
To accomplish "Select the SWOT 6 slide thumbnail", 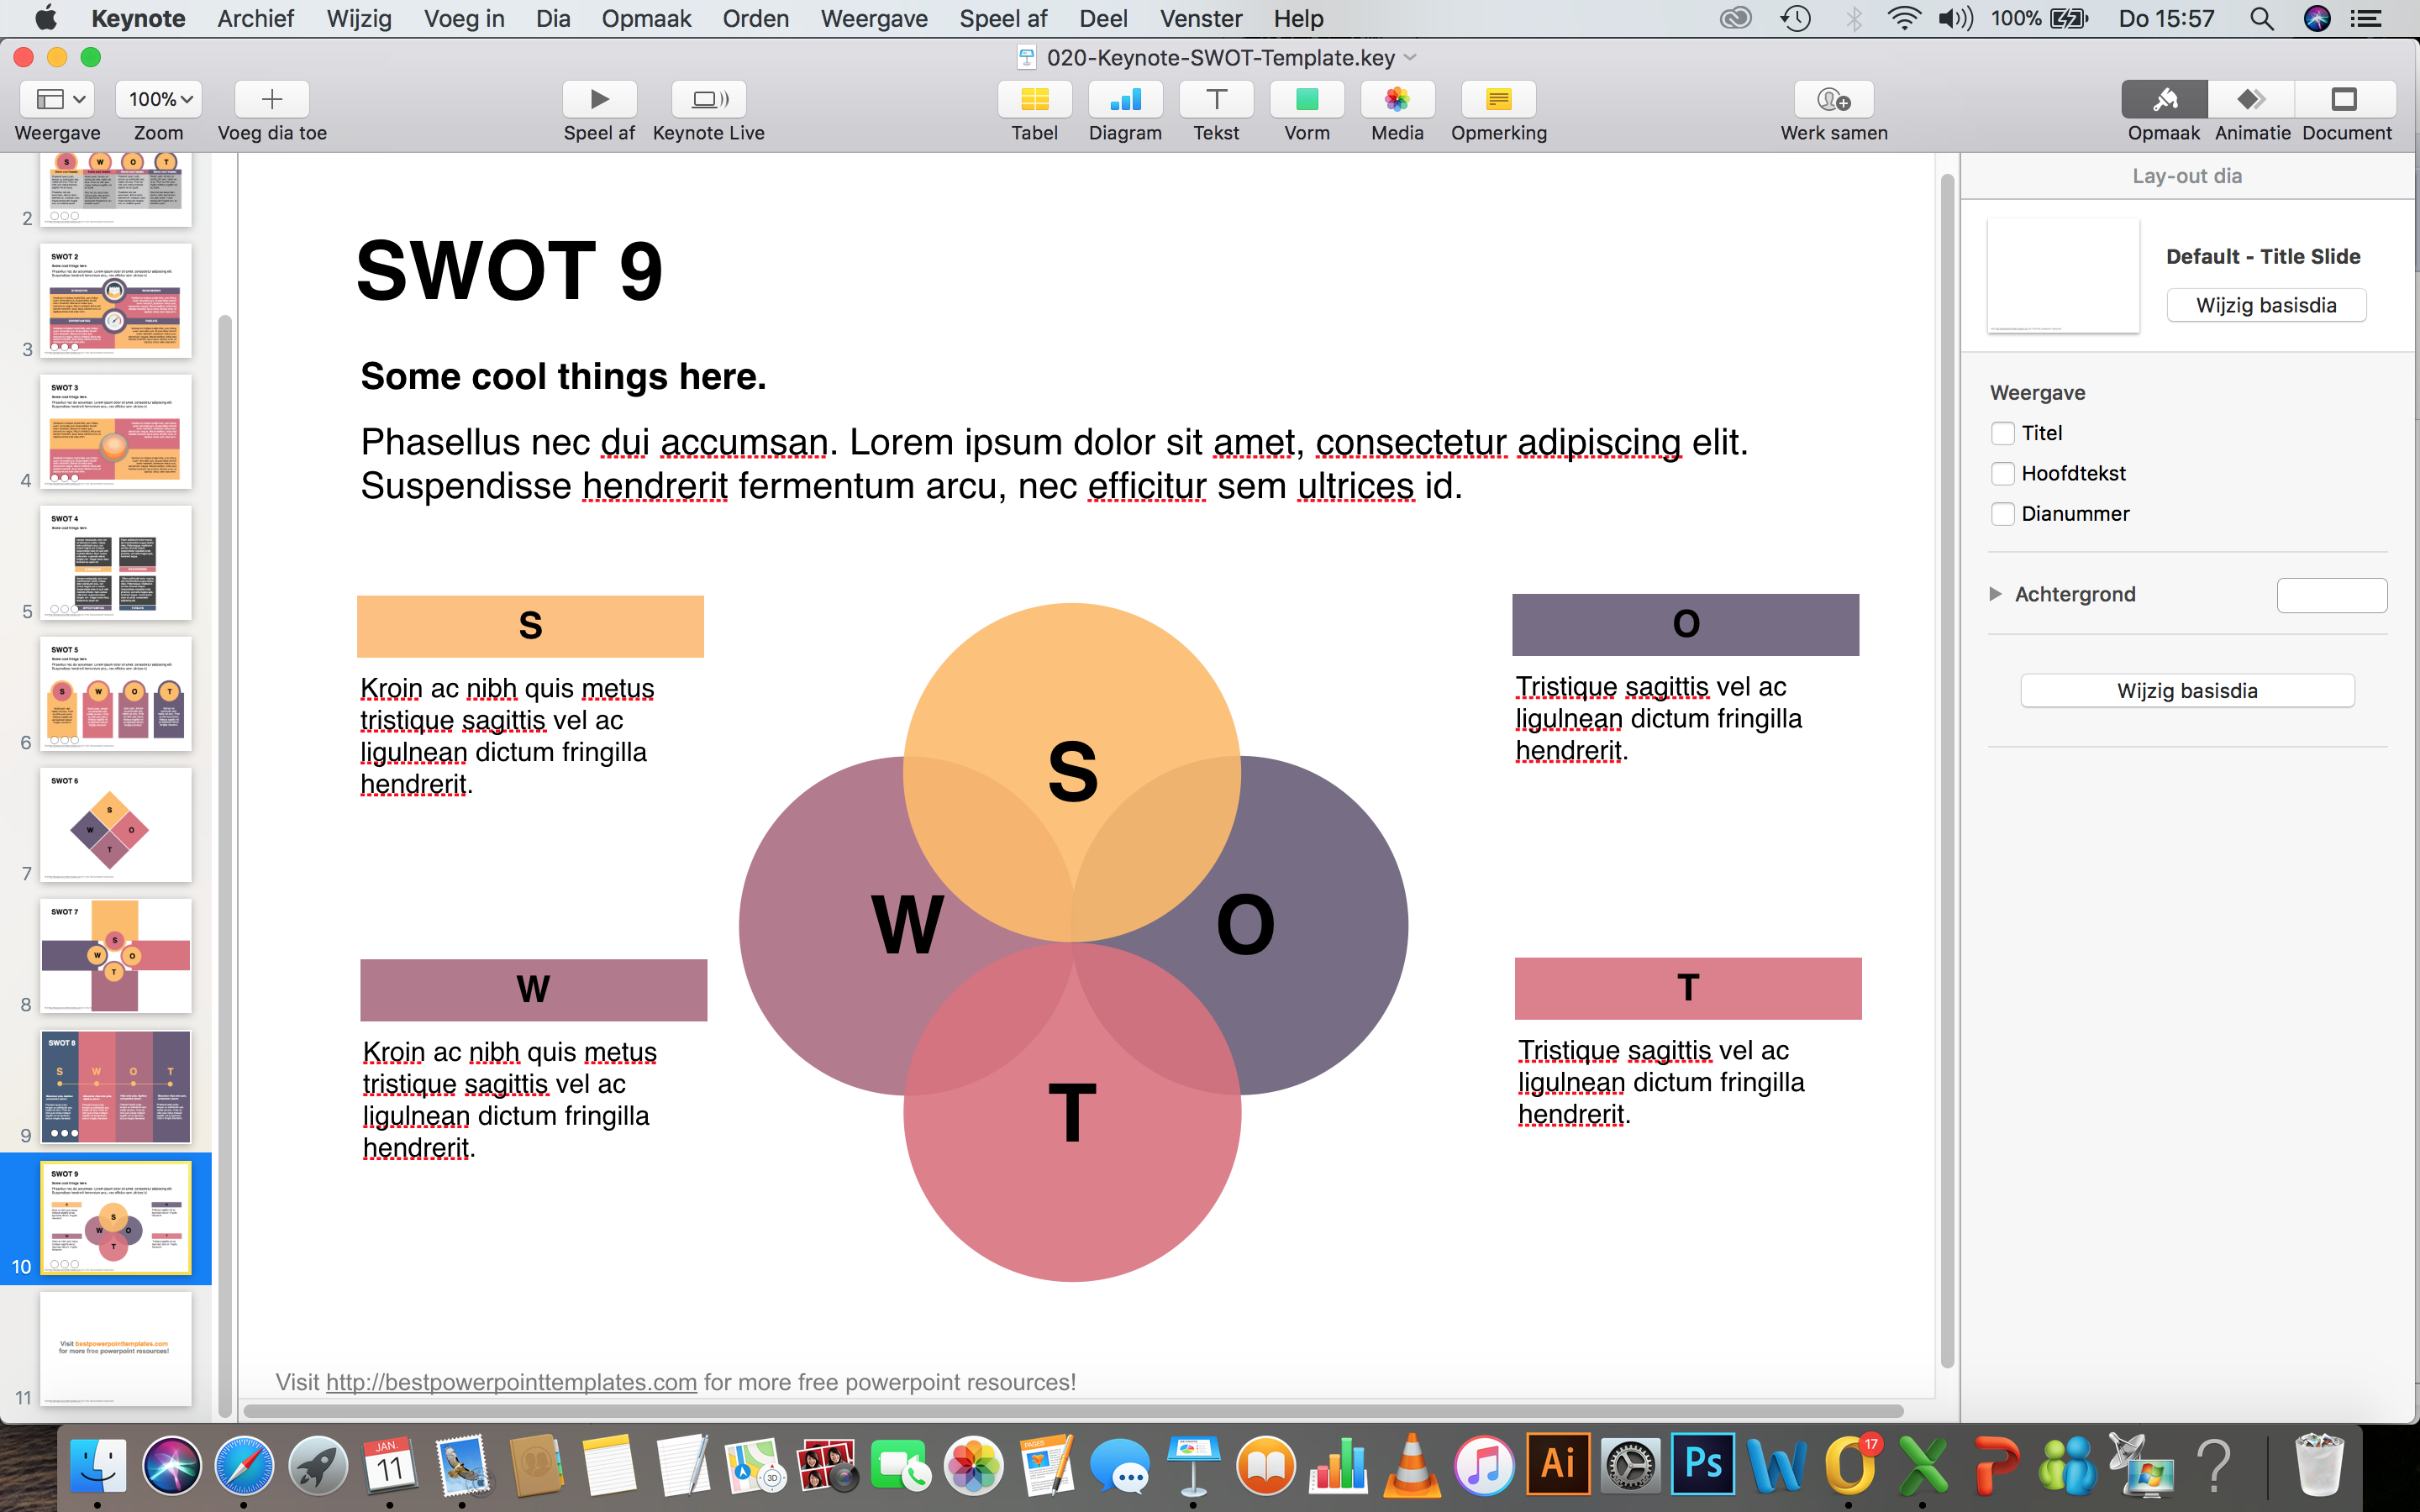I will tap(116, 825).
